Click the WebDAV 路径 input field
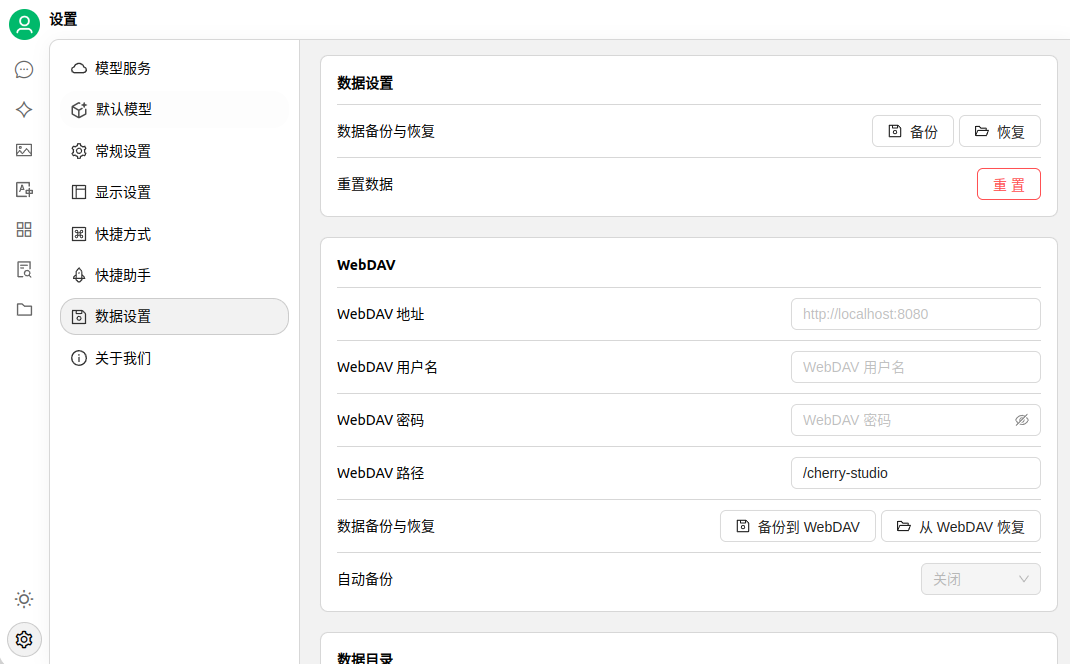The width and height of the screenshot is (1070, 664). [915, 473]
